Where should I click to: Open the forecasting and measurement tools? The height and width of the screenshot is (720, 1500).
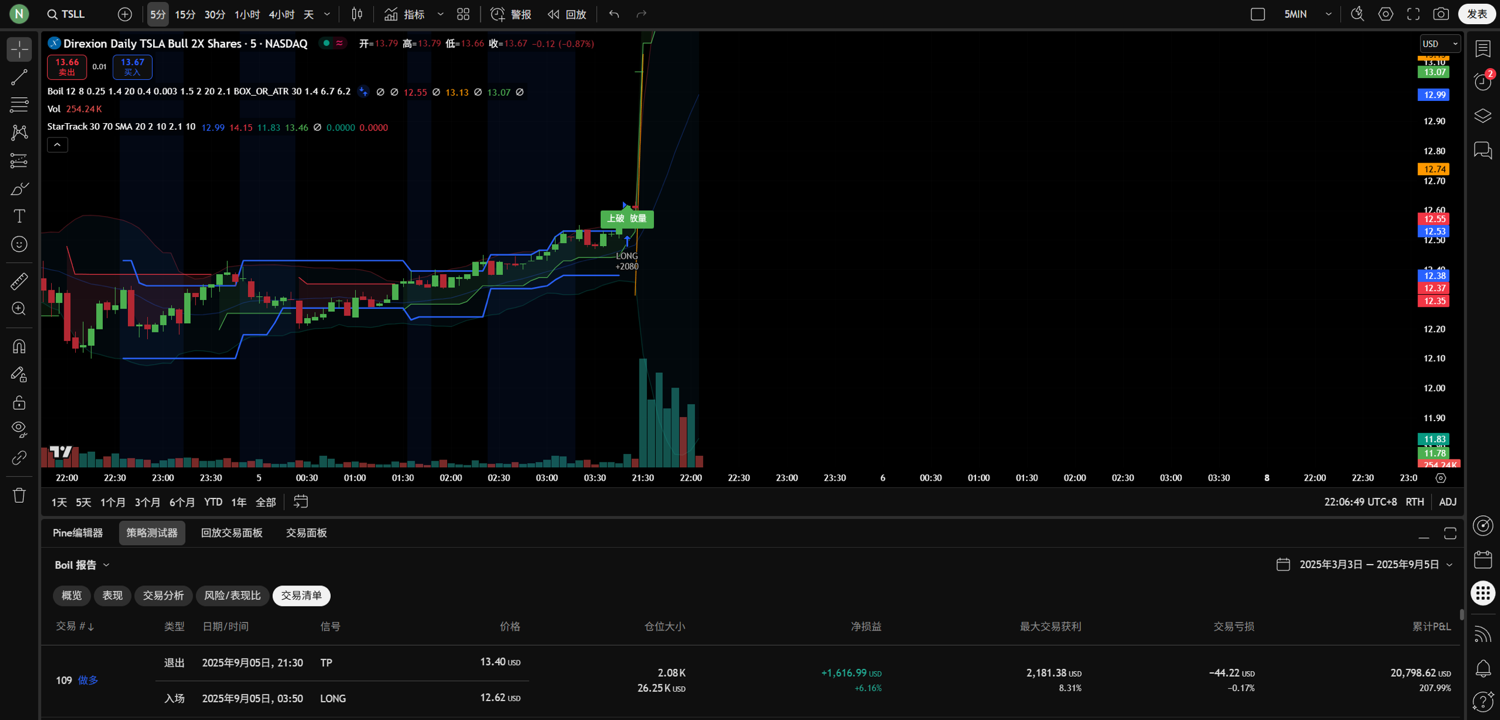click(19, 160)
